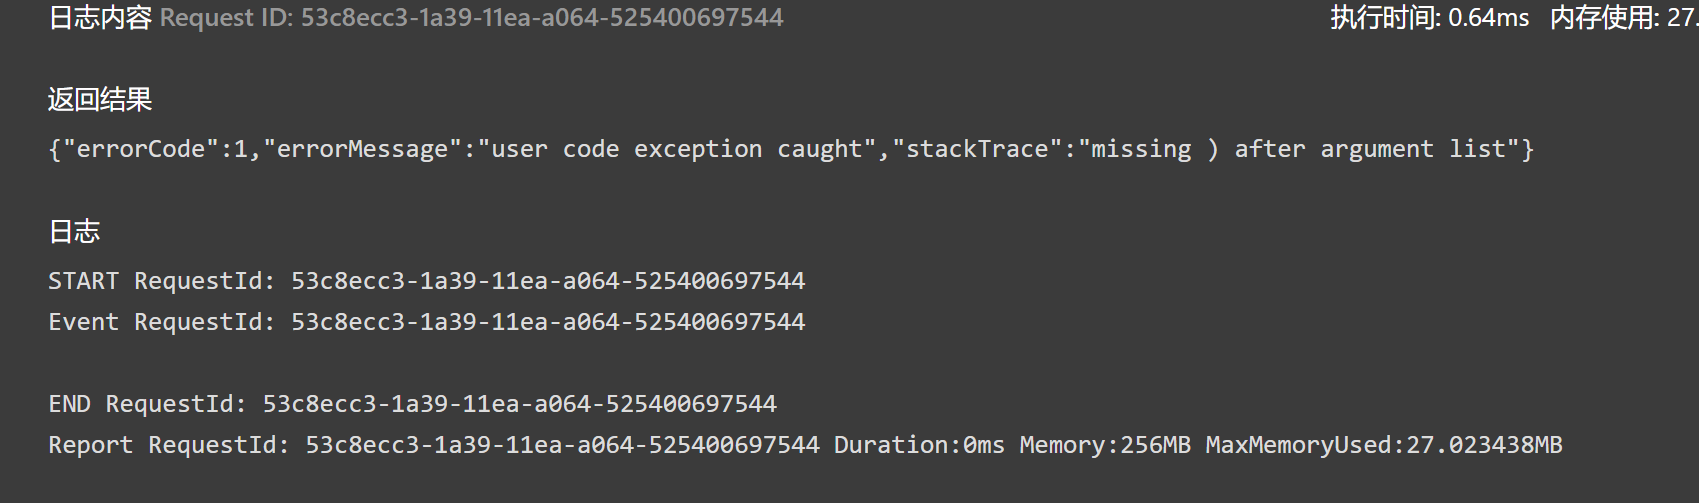Click the "执行时间: 0.64ms" text
Screen dimensions: 1699x503
[1429, 18]
